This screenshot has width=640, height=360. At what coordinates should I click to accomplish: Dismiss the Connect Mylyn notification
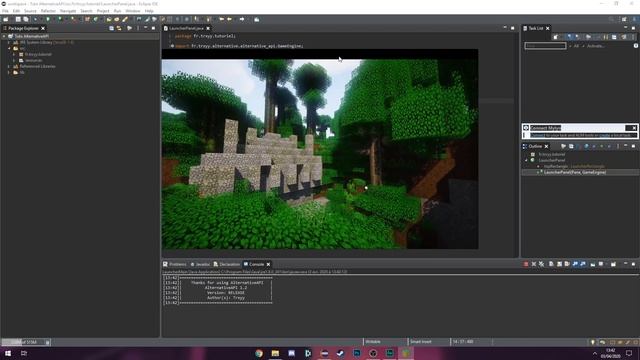(x=634, y=128)
